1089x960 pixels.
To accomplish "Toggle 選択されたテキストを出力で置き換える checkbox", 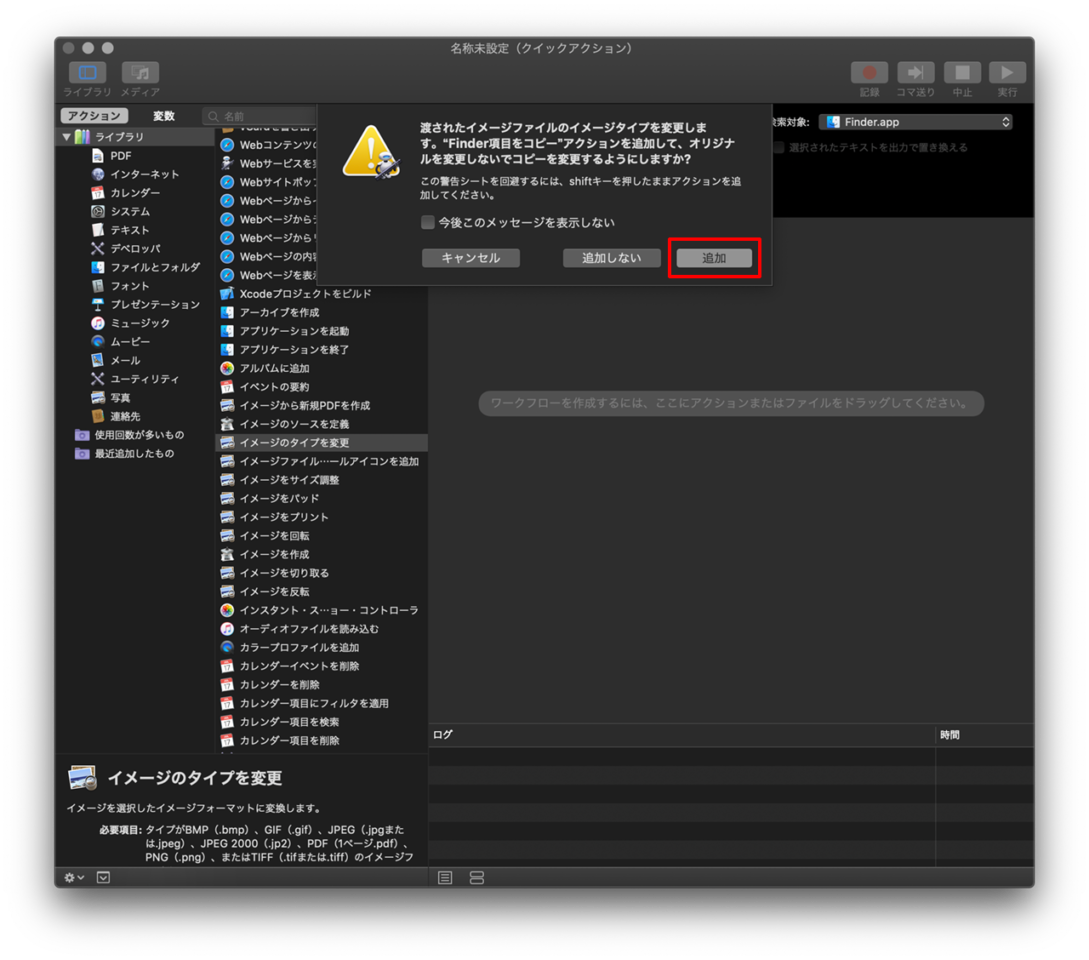I will pyautogui.click(x=778, y=147).
